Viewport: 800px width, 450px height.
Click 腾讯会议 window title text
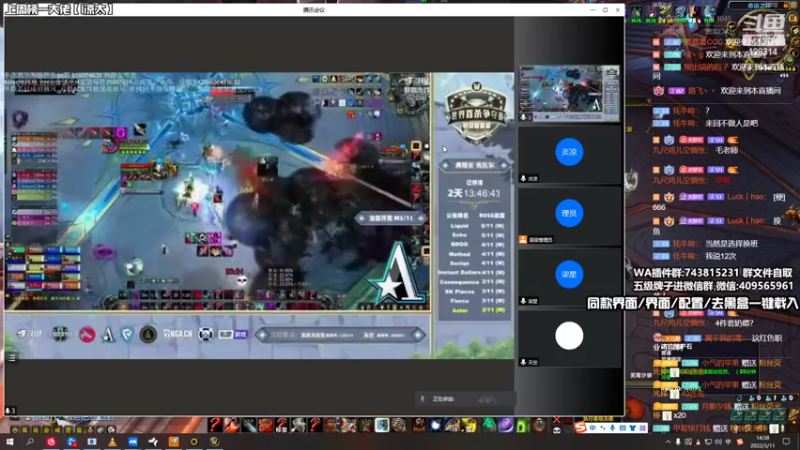(314, 10)
